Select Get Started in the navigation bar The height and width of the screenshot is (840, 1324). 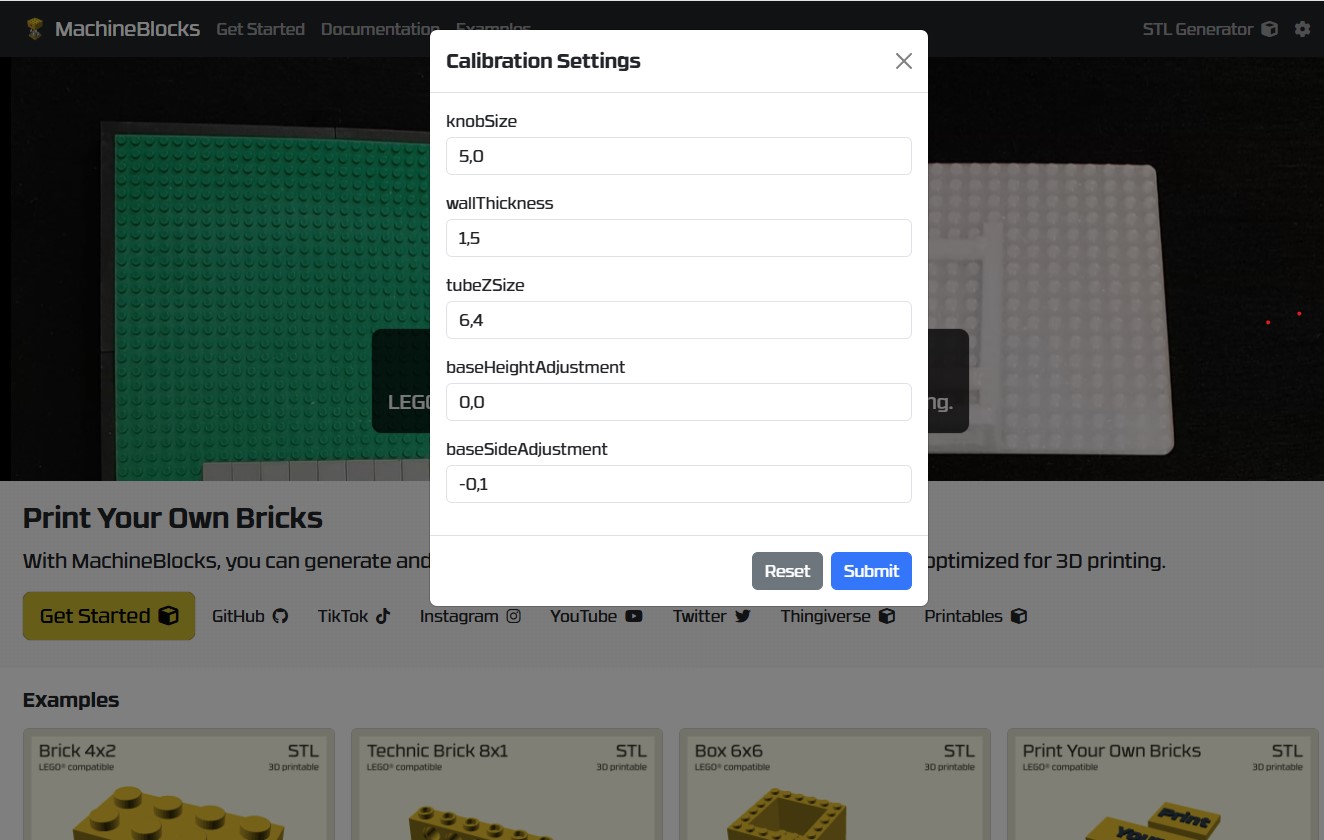coord(260,29)
